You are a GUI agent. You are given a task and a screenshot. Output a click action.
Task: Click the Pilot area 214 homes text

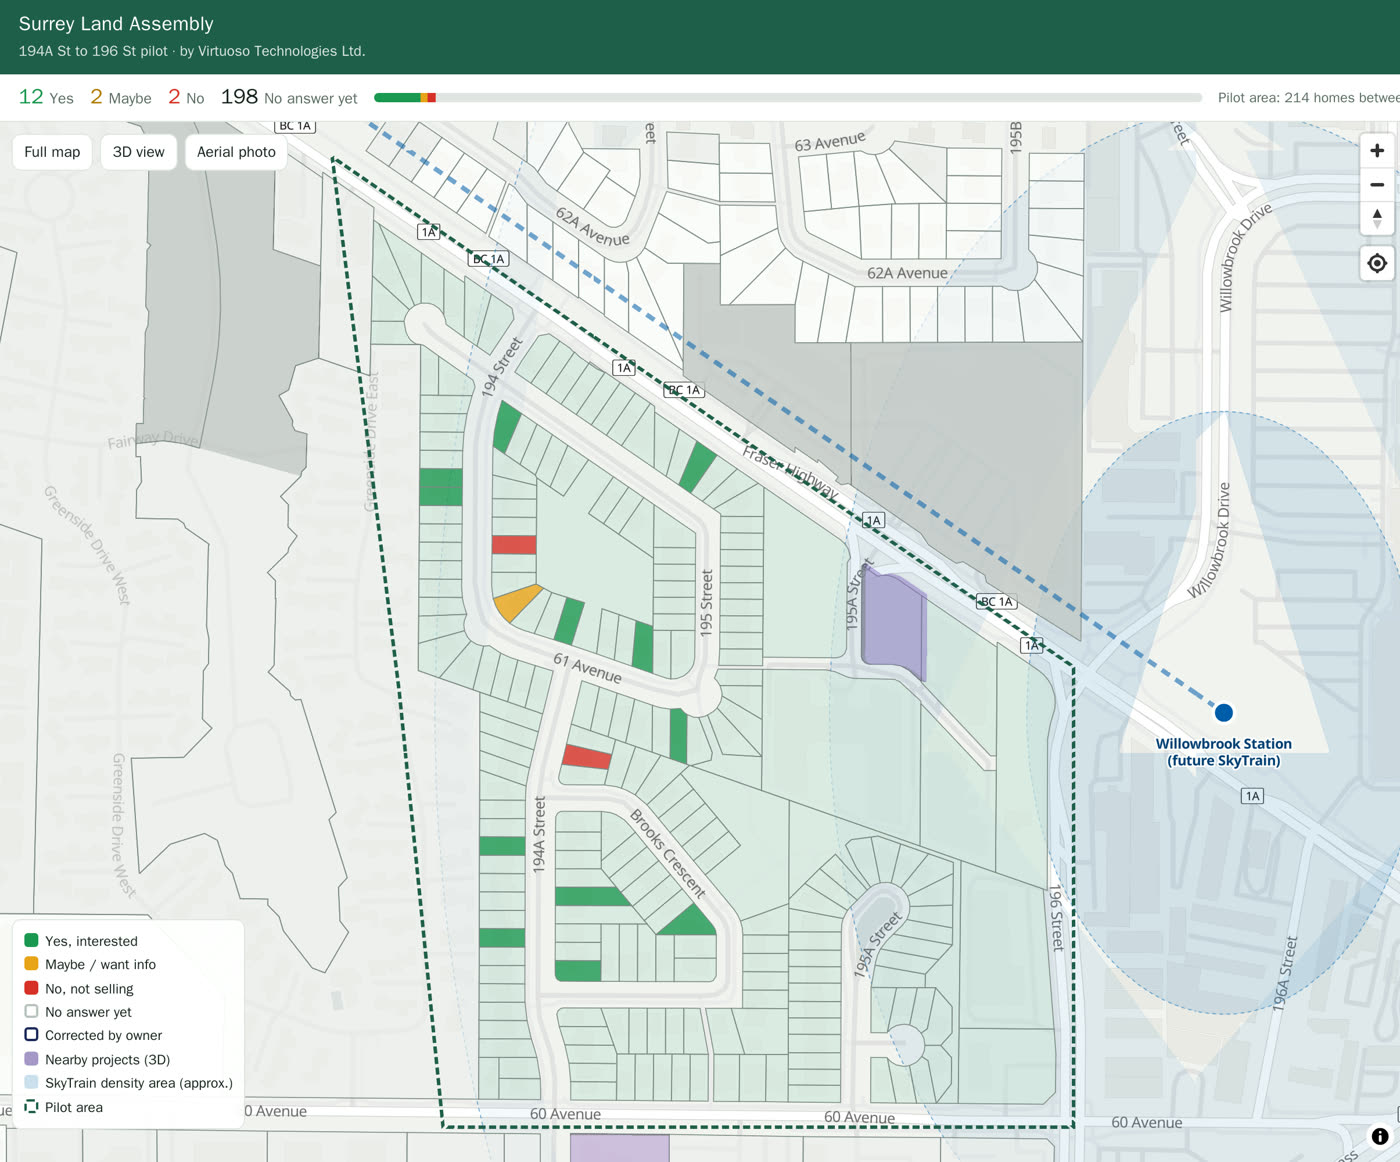(x=1308, y=98)
